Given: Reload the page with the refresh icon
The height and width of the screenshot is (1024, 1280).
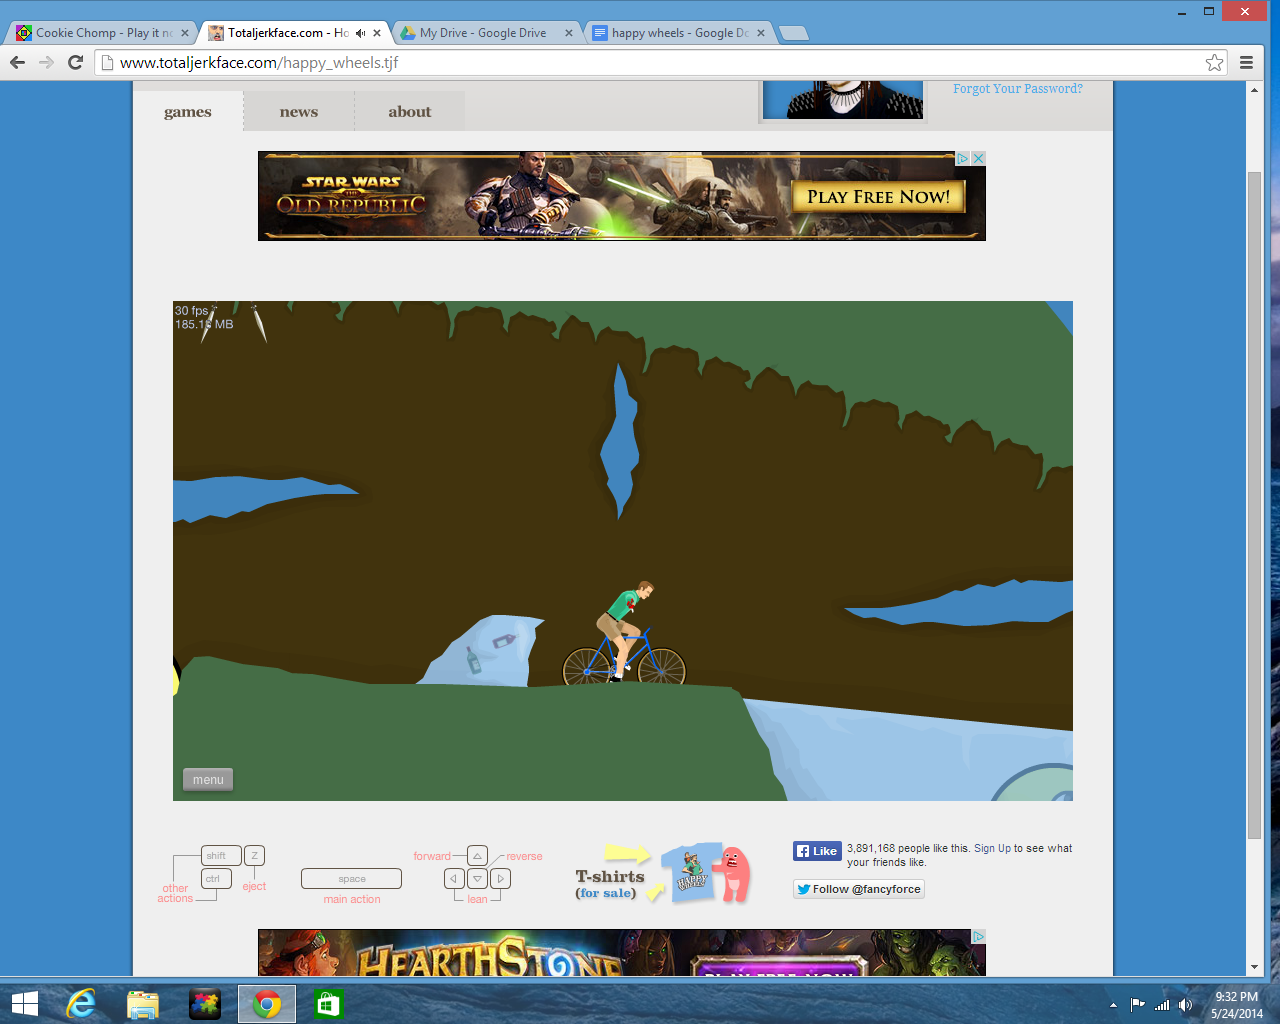Looking at the screenshot, I should (75, 62).
